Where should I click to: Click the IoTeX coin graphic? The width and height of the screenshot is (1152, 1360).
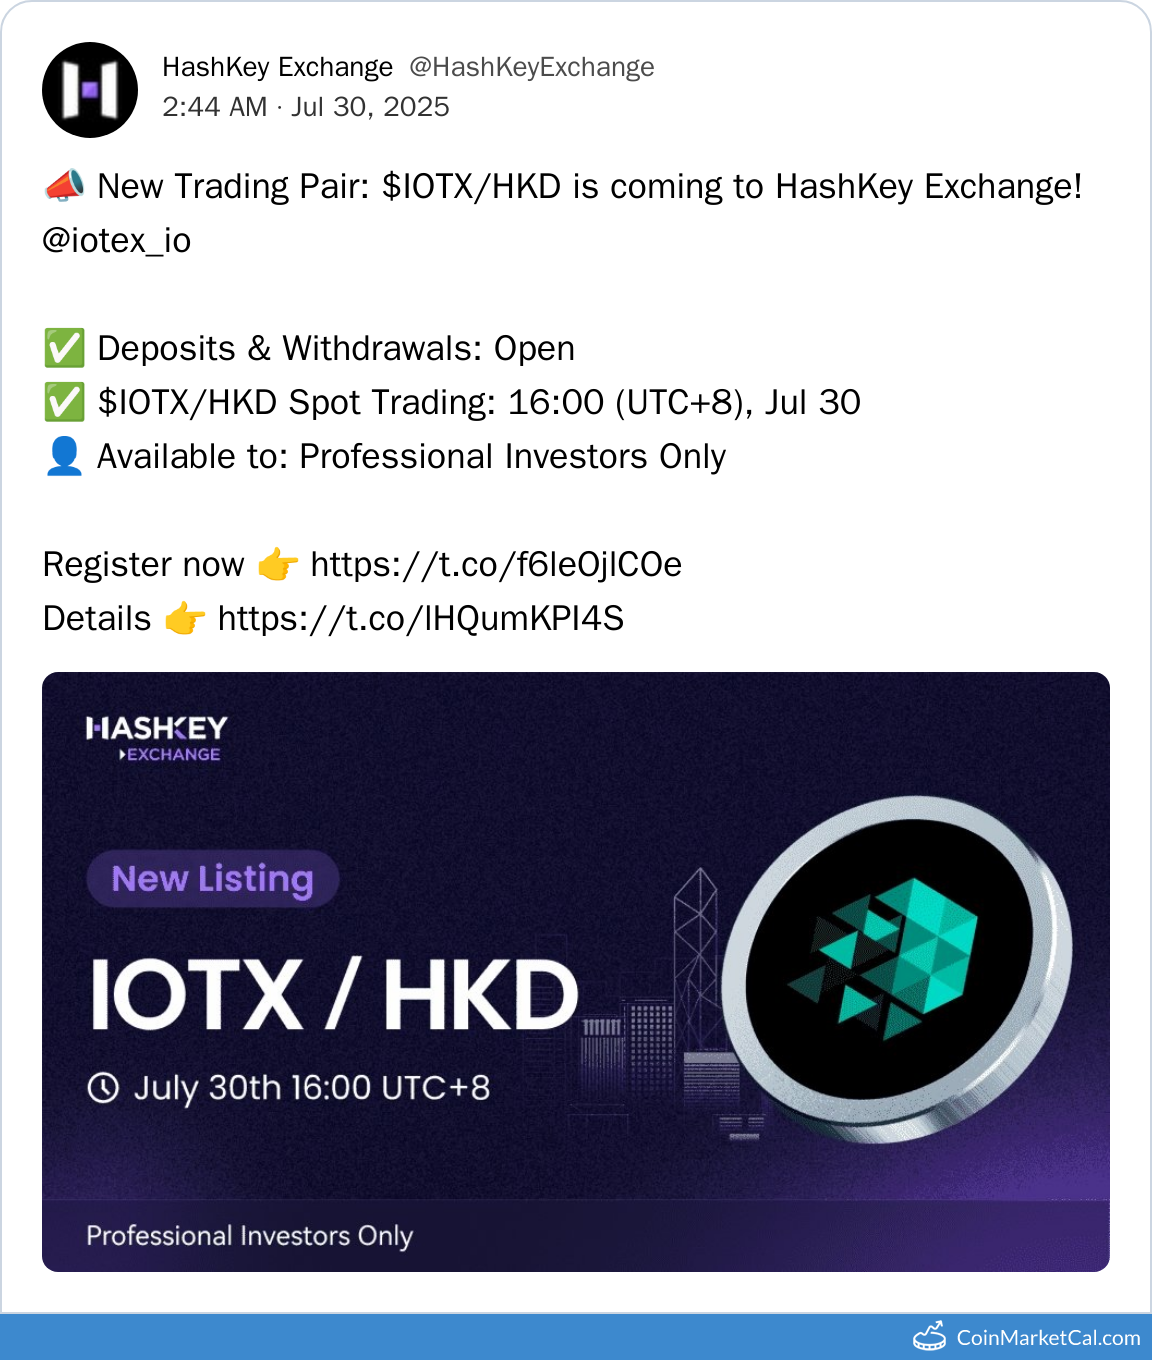point(896,969)
